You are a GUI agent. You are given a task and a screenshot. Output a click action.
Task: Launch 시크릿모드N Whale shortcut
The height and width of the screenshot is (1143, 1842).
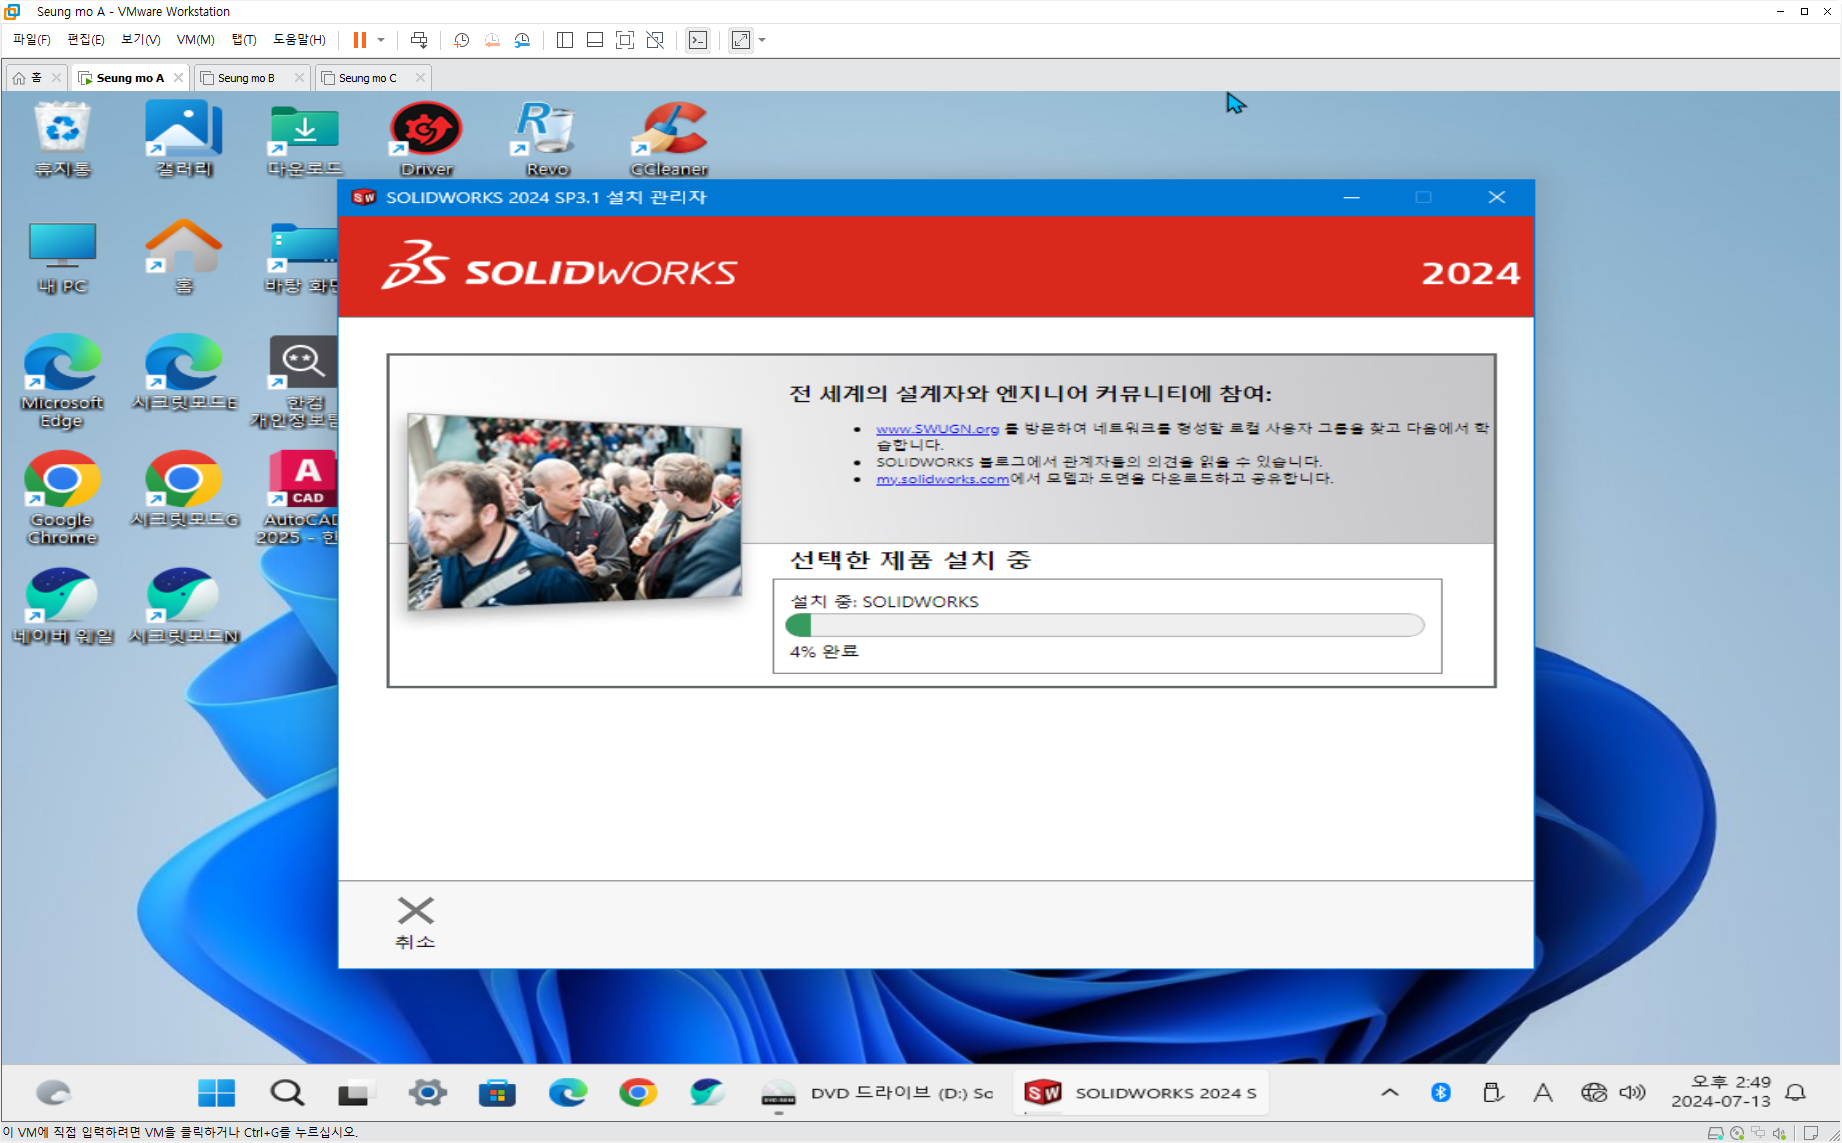184,606
